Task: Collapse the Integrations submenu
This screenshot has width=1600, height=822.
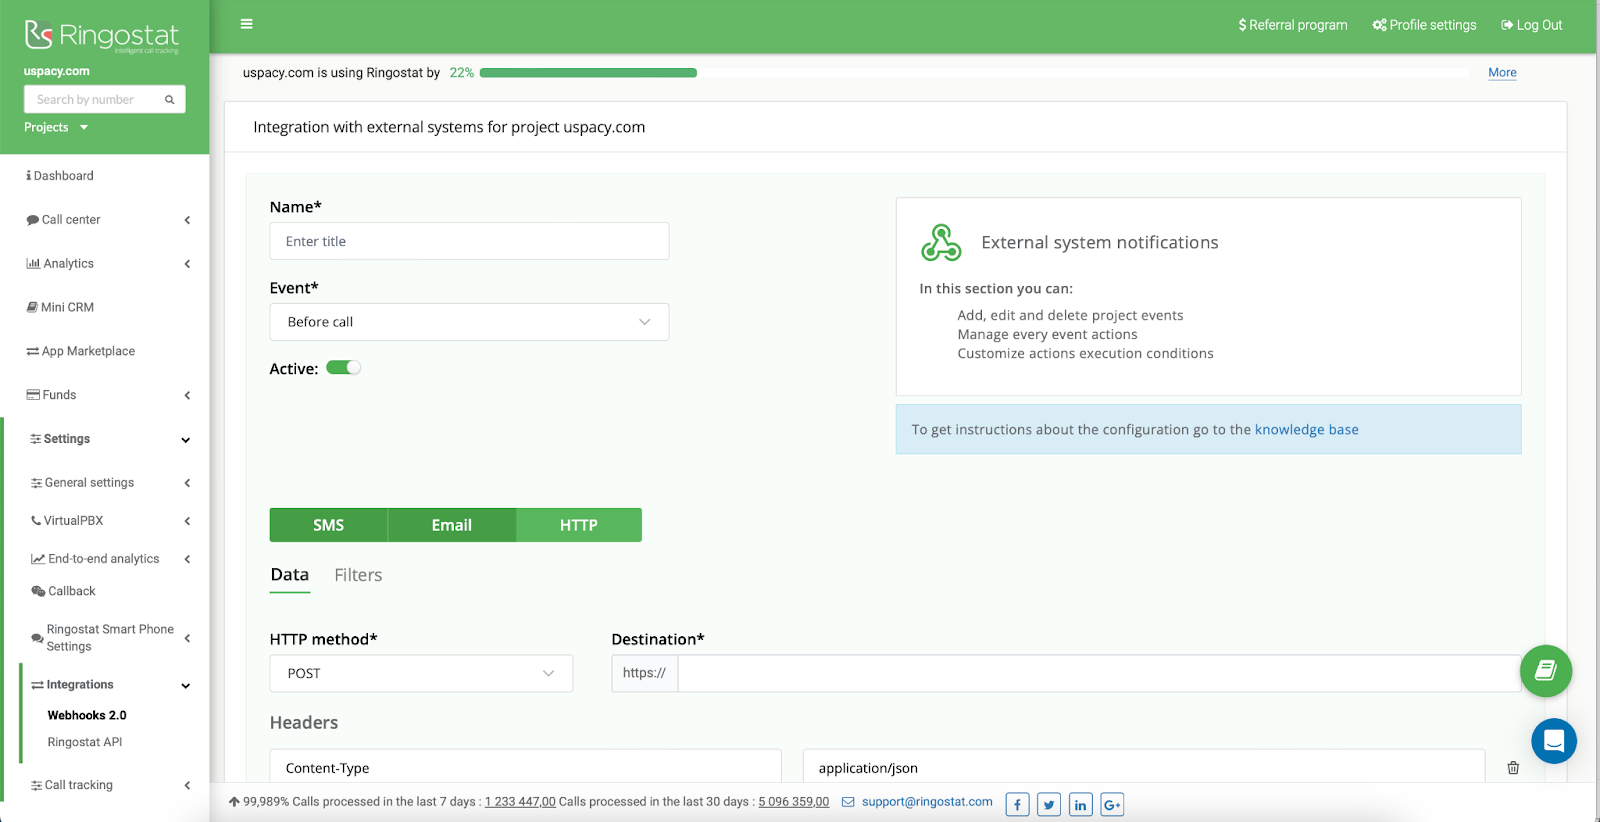Action: (110, 686)
